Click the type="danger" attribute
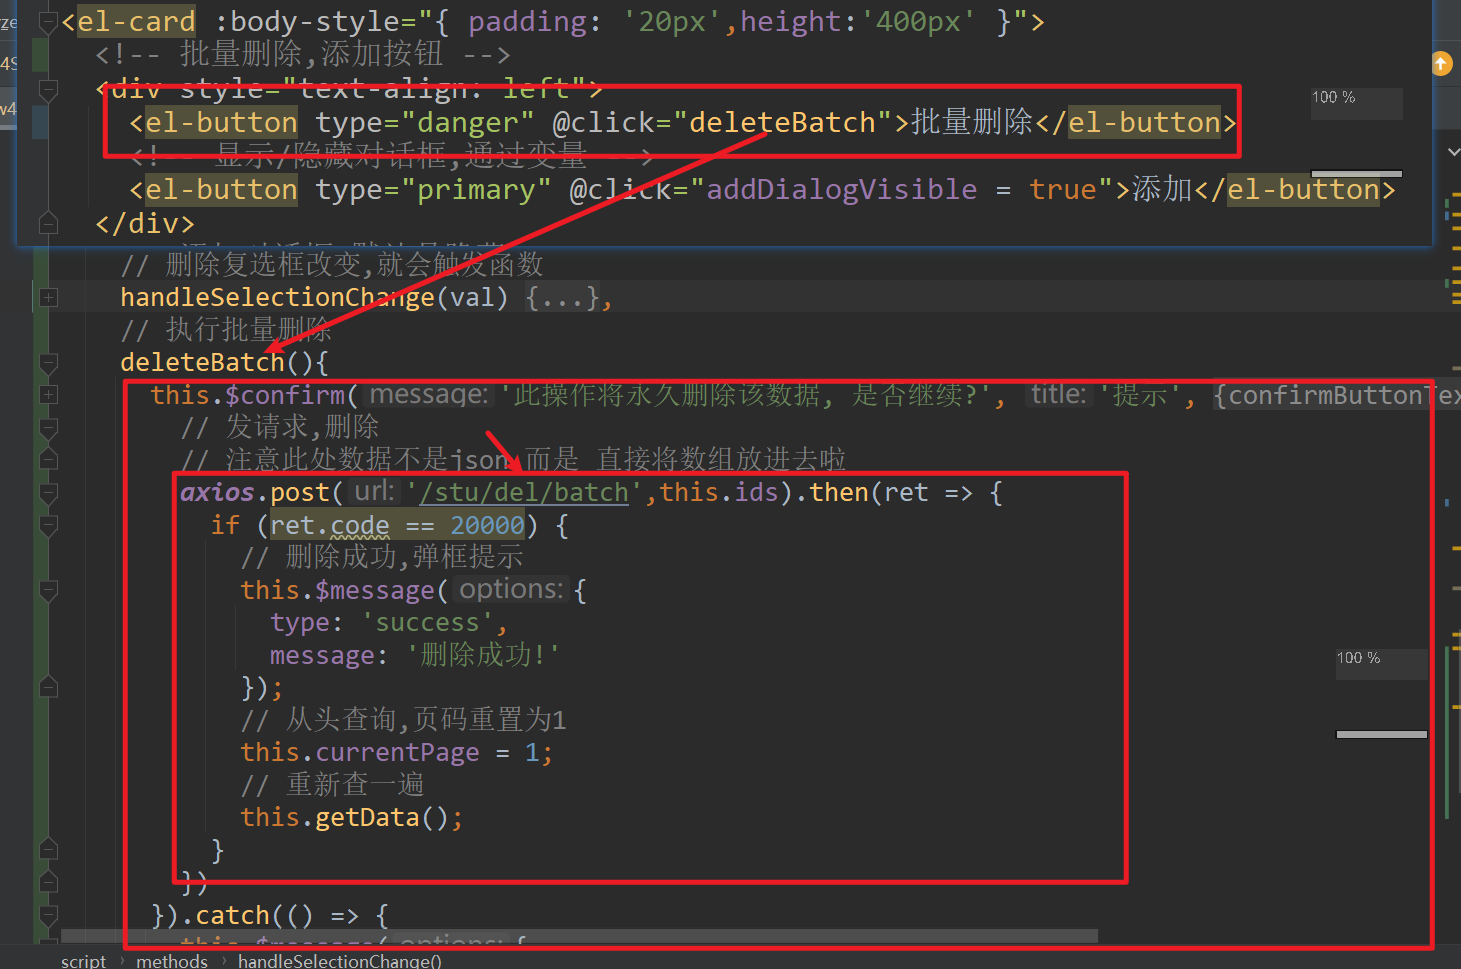Screen dimensions: 1461x969 (425, 122)
